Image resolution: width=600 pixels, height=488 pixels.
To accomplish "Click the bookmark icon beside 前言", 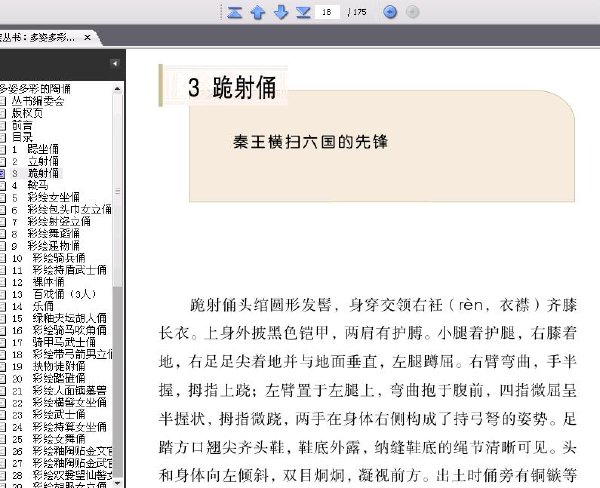I will coord(2,125).
